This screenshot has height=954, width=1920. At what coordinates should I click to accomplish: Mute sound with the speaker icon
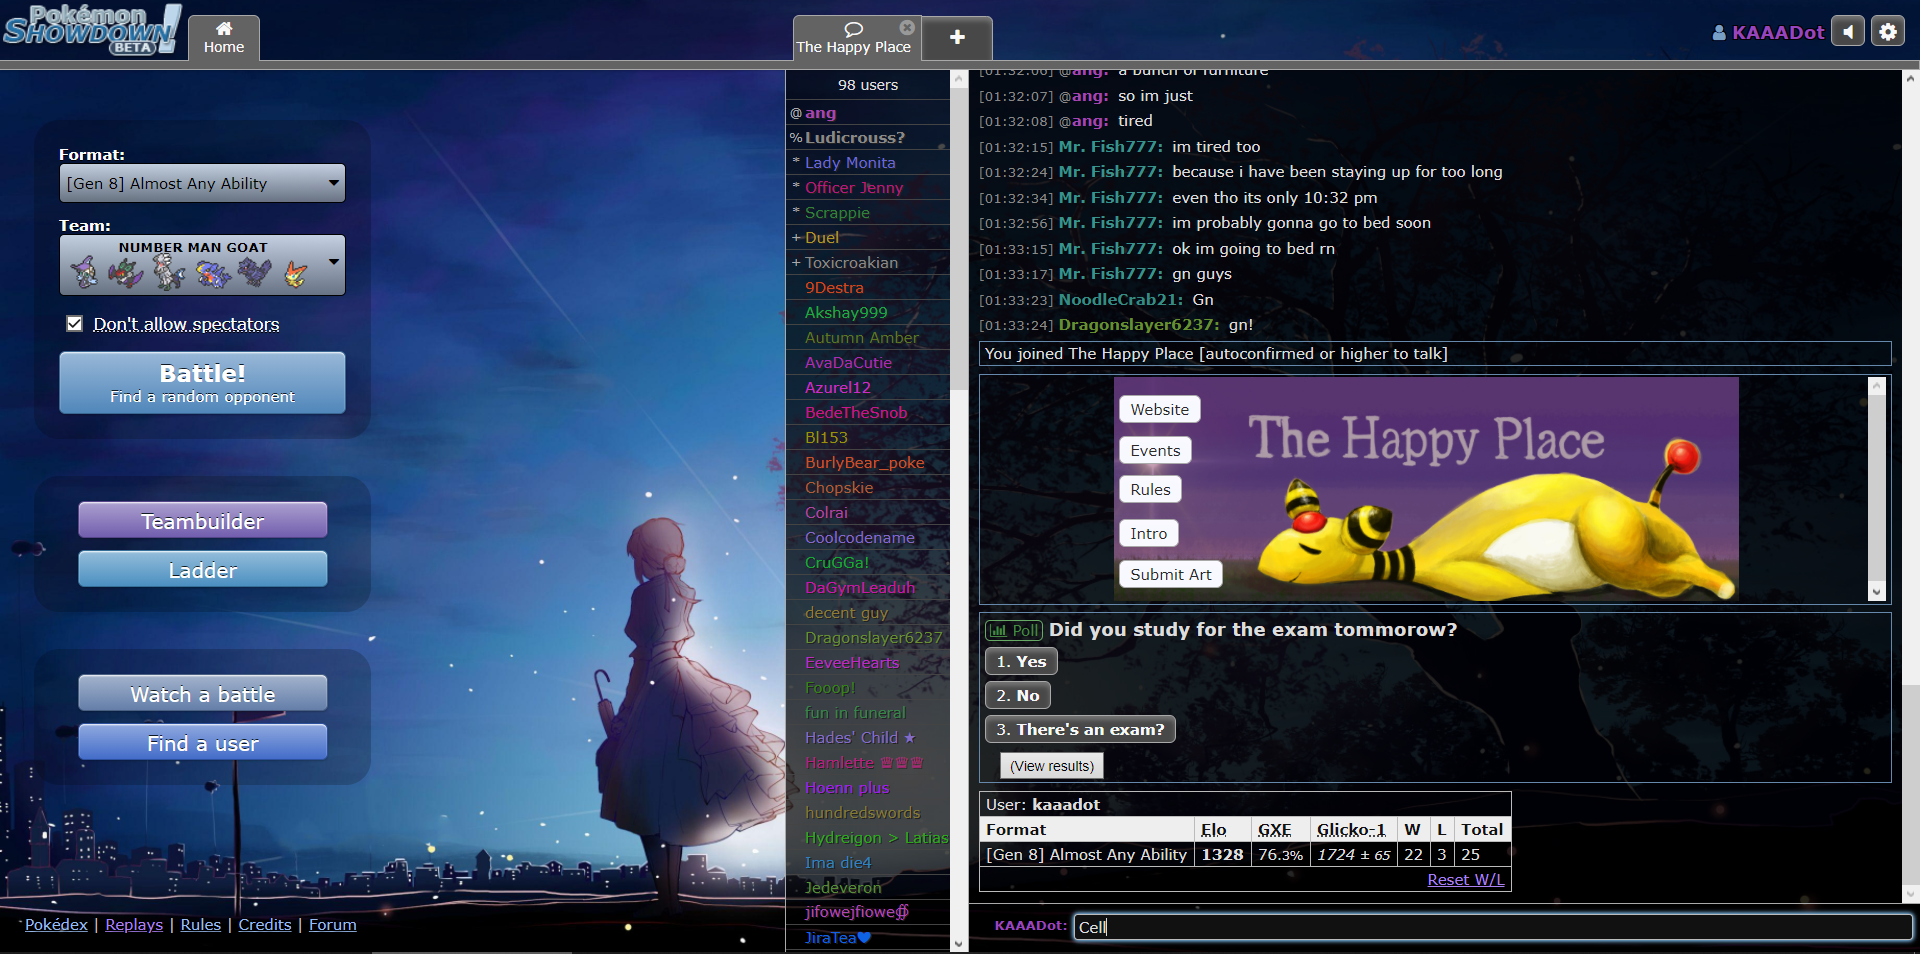click(1848, 32)
